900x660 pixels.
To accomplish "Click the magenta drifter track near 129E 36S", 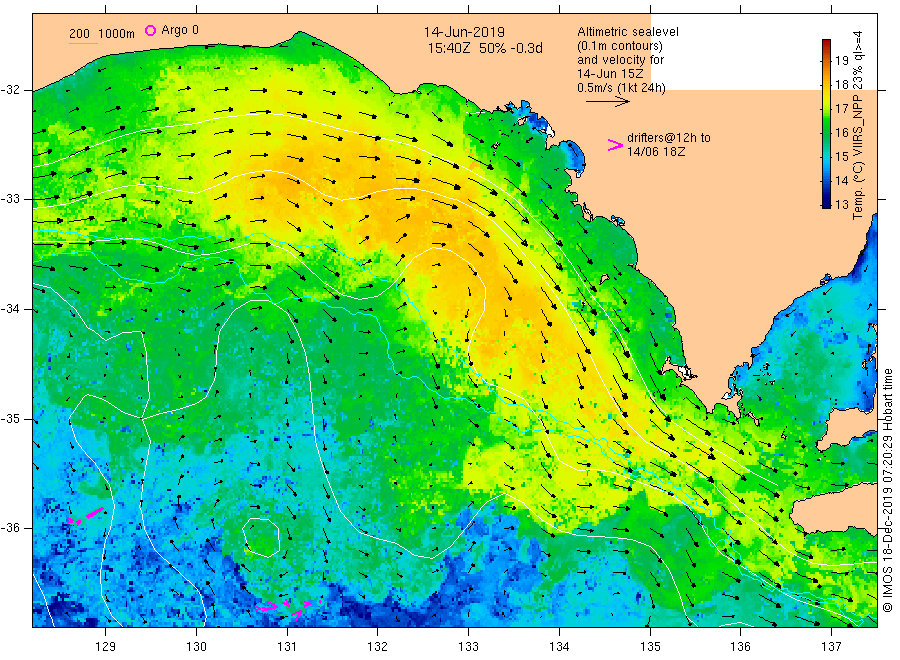I will (x=85, y=517).
